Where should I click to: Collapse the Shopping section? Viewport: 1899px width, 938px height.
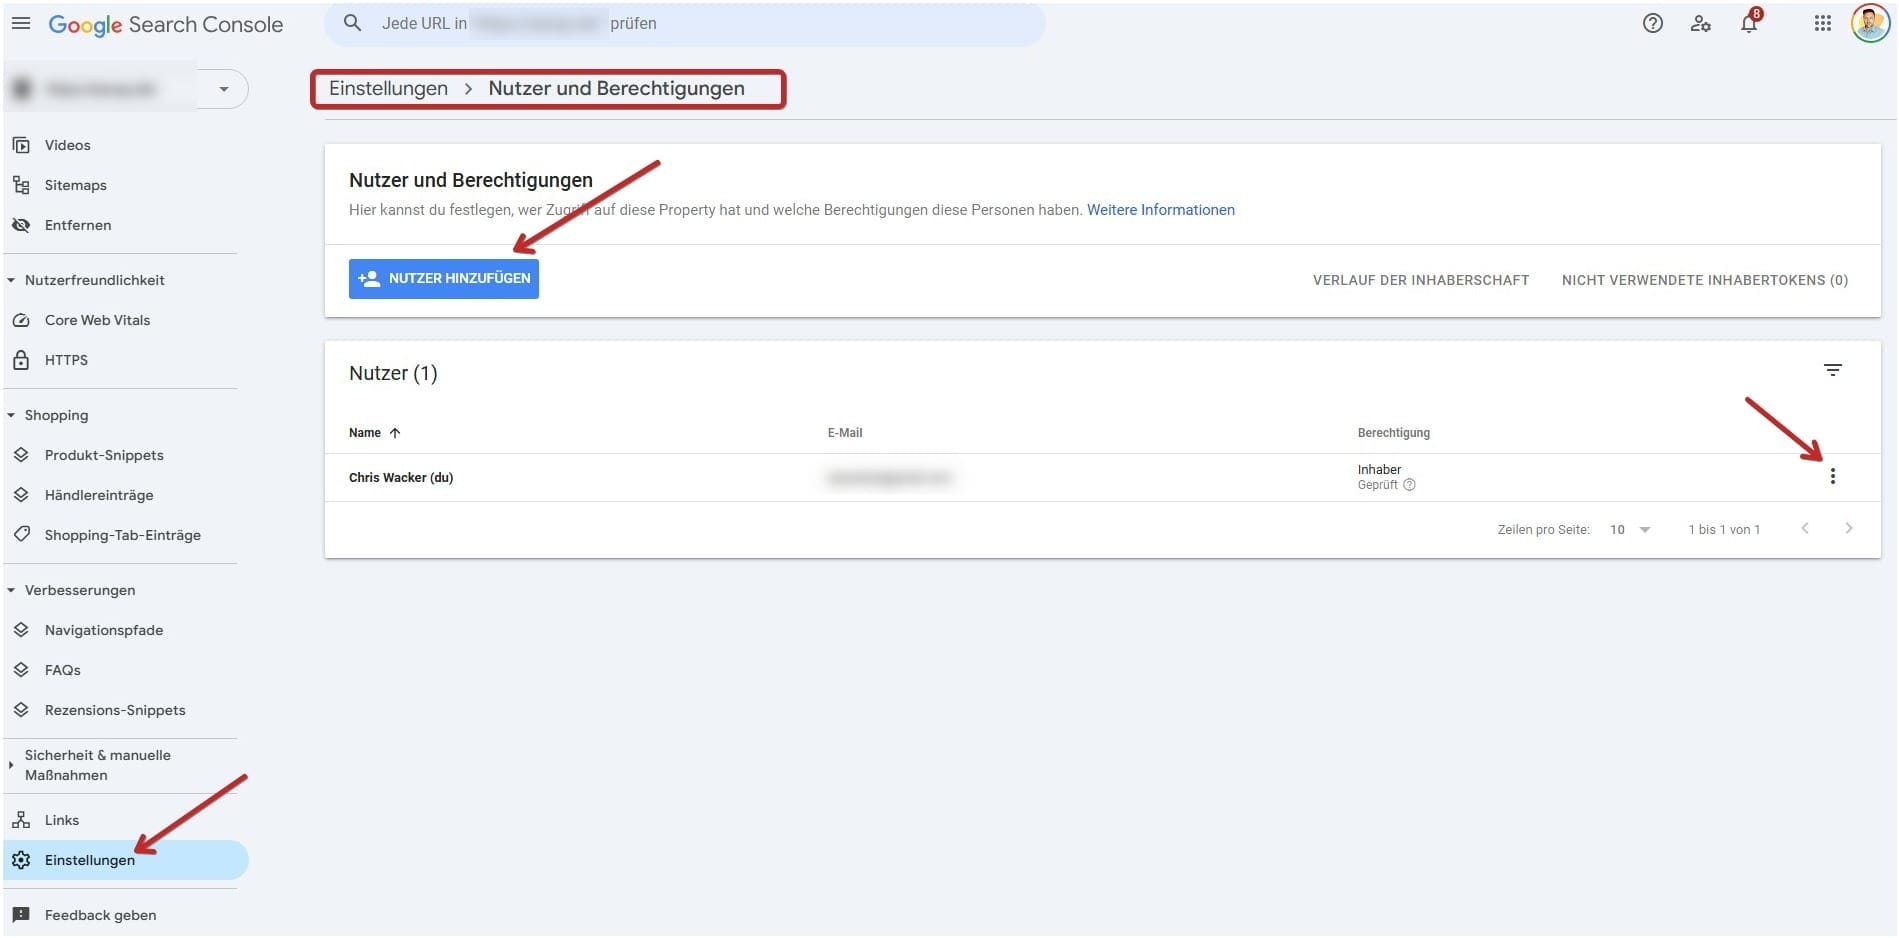point(12,416)
